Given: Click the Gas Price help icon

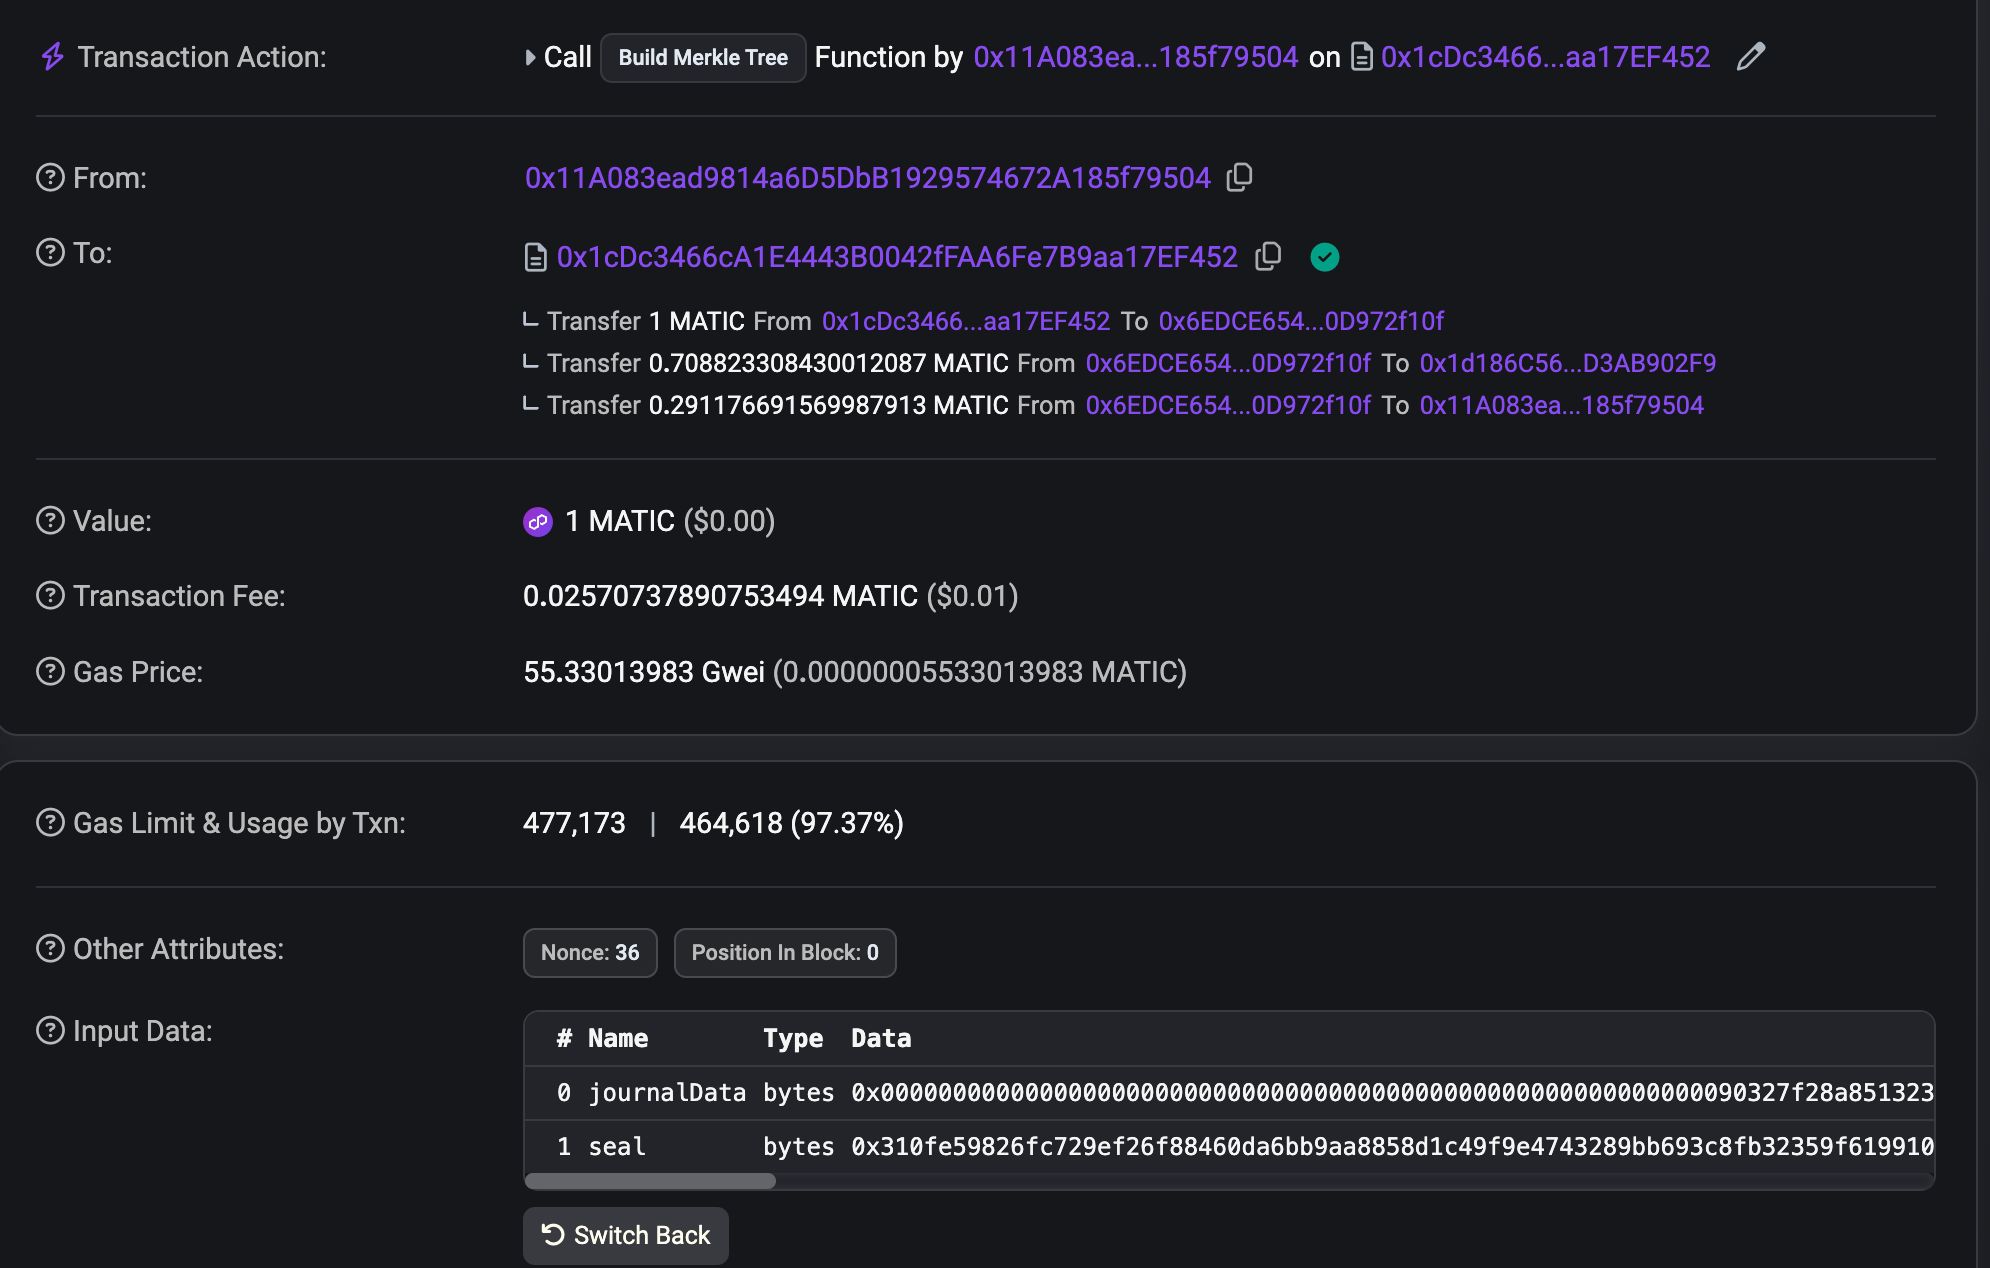Looking at the screenshot, I should (x=50, y=671).
